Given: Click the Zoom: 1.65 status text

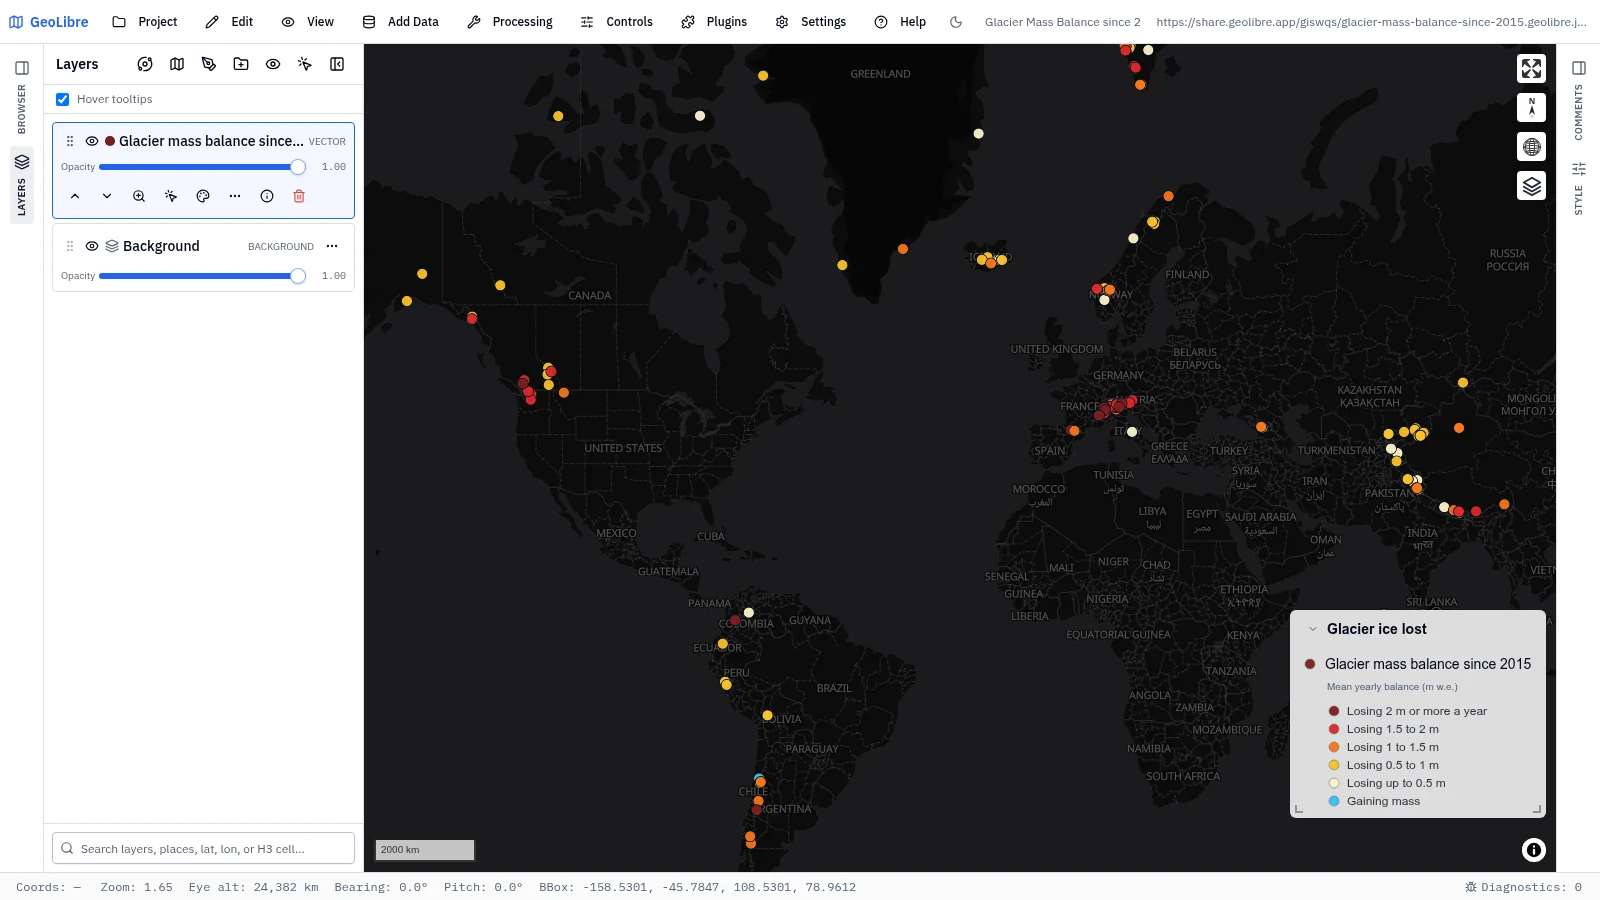Looking at the screenshot, I should tap(136, 887).
